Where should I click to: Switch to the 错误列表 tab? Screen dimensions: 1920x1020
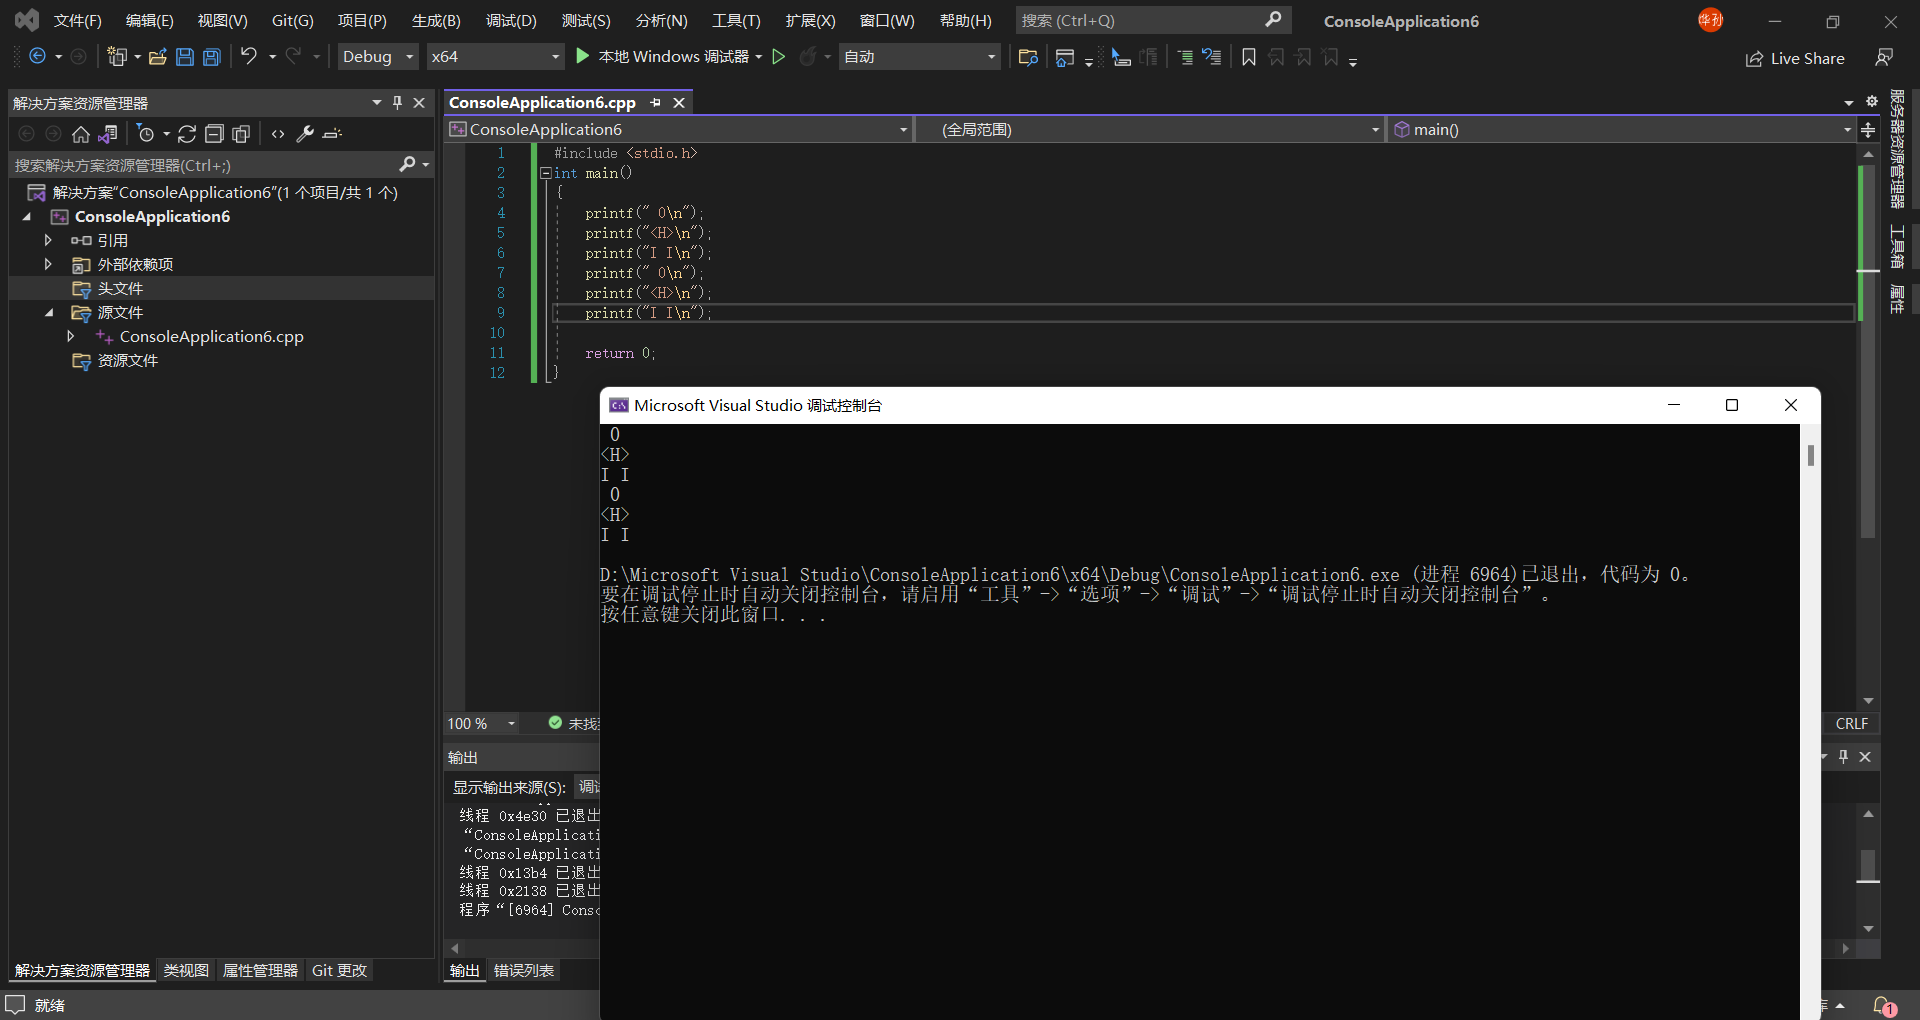click(x=524, y=970)
